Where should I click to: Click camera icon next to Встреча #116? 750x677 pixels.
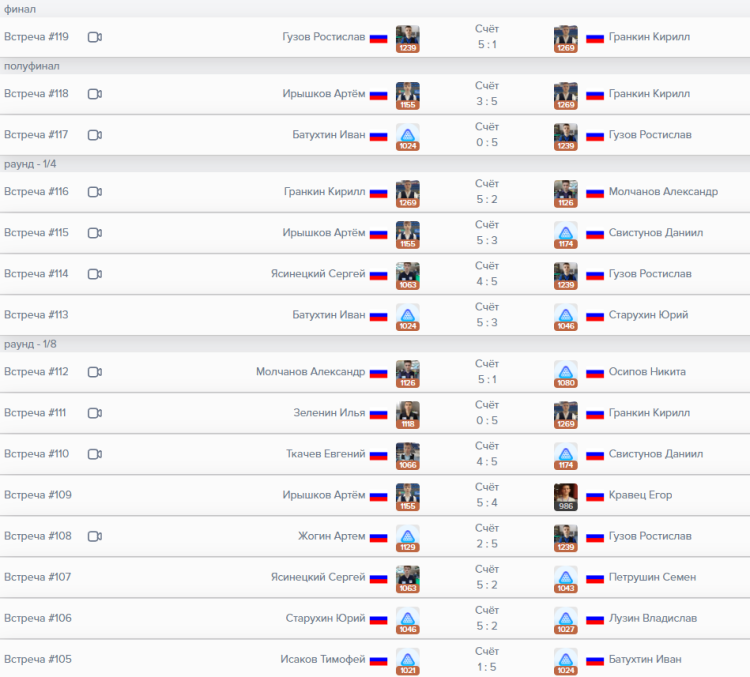pos(95,192)
